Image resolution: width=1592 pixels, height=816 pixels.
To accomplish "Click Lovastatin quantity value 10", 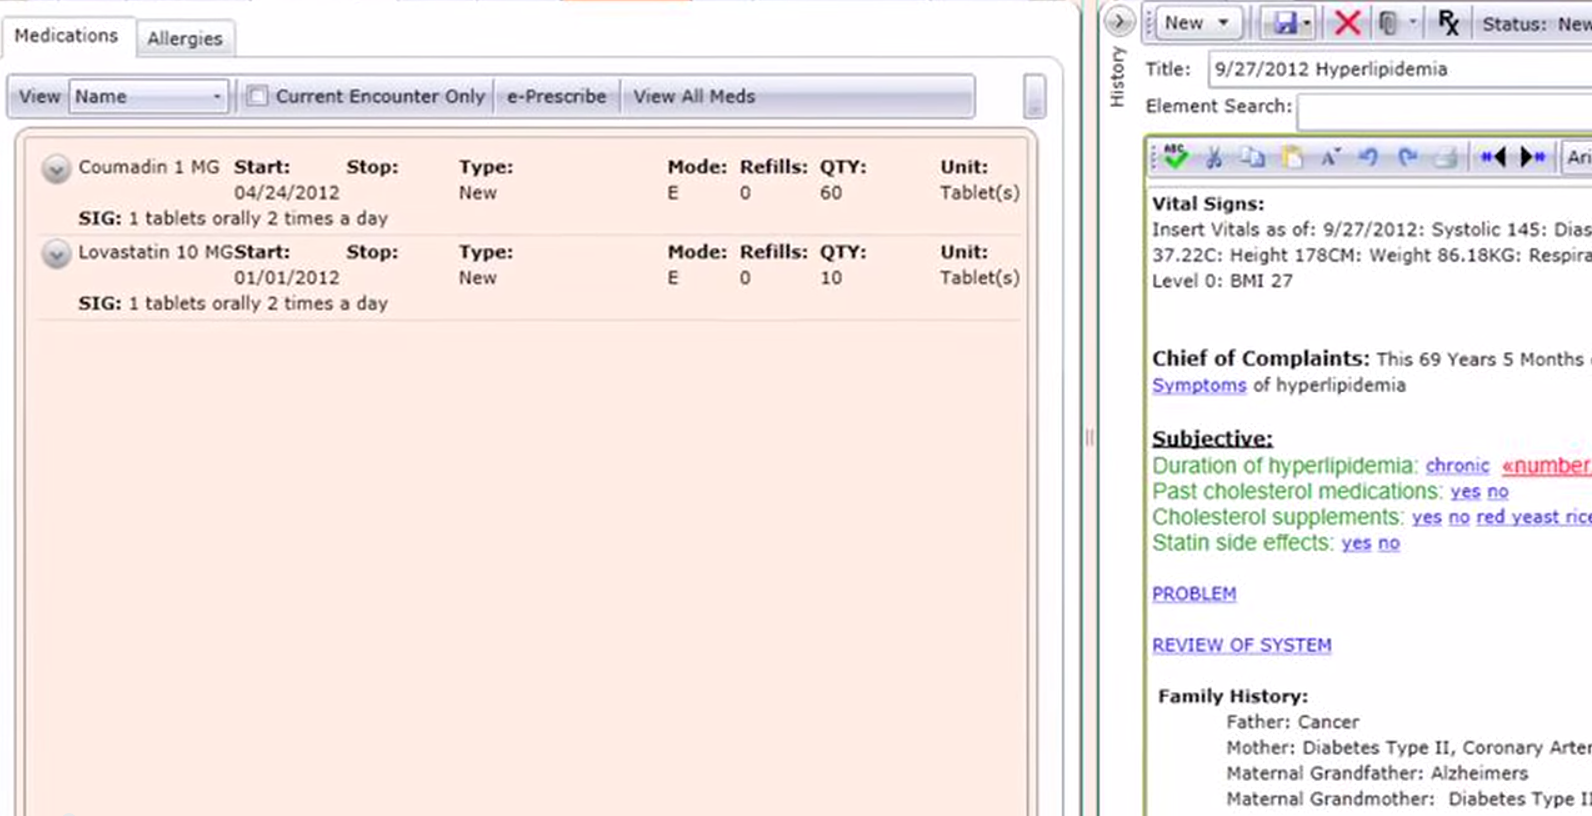I will click(831, 278).
